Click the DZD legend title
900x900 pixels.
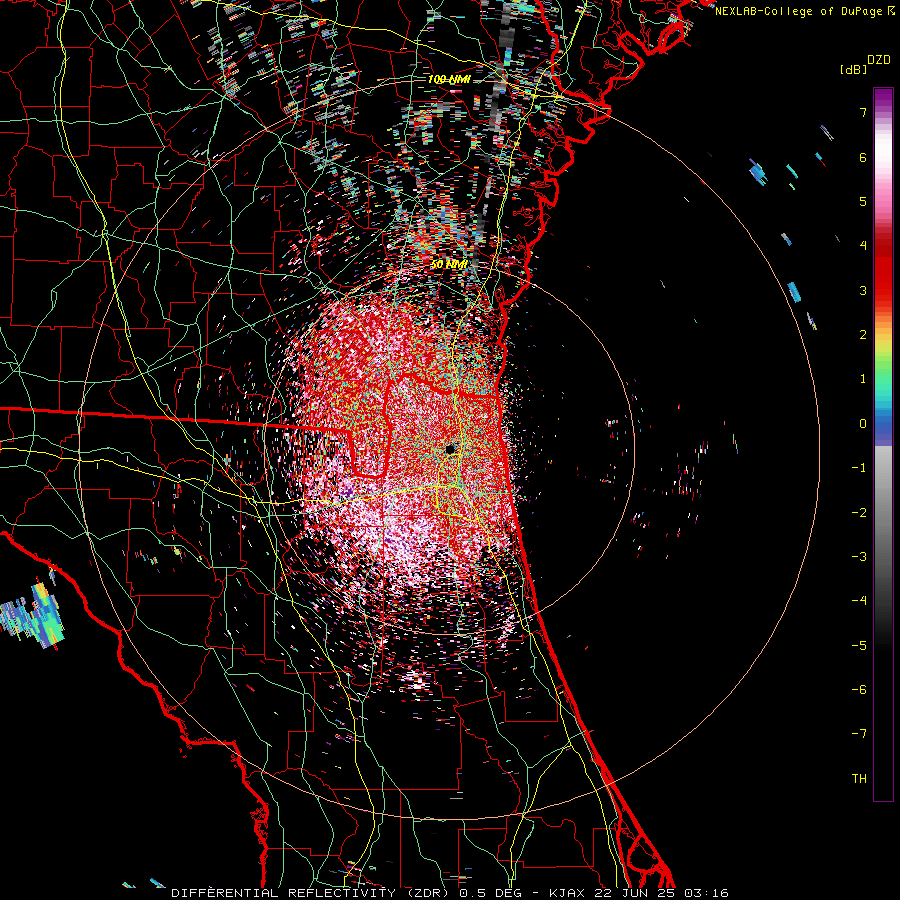(x=879, y=60)
